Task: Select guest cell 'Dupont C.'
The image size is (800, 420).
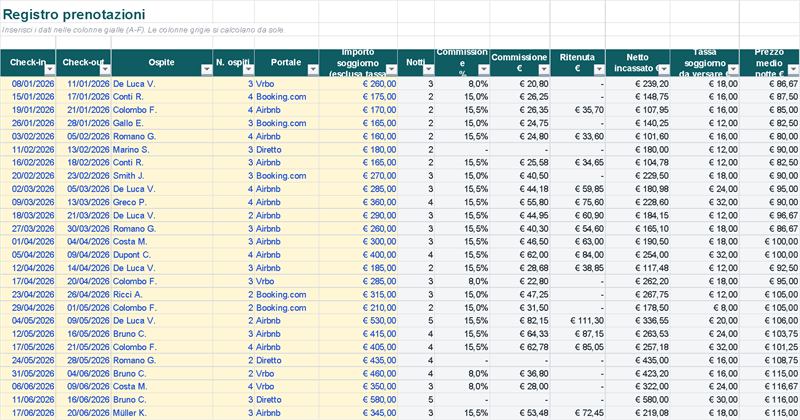Action: [x=162, y=255]
